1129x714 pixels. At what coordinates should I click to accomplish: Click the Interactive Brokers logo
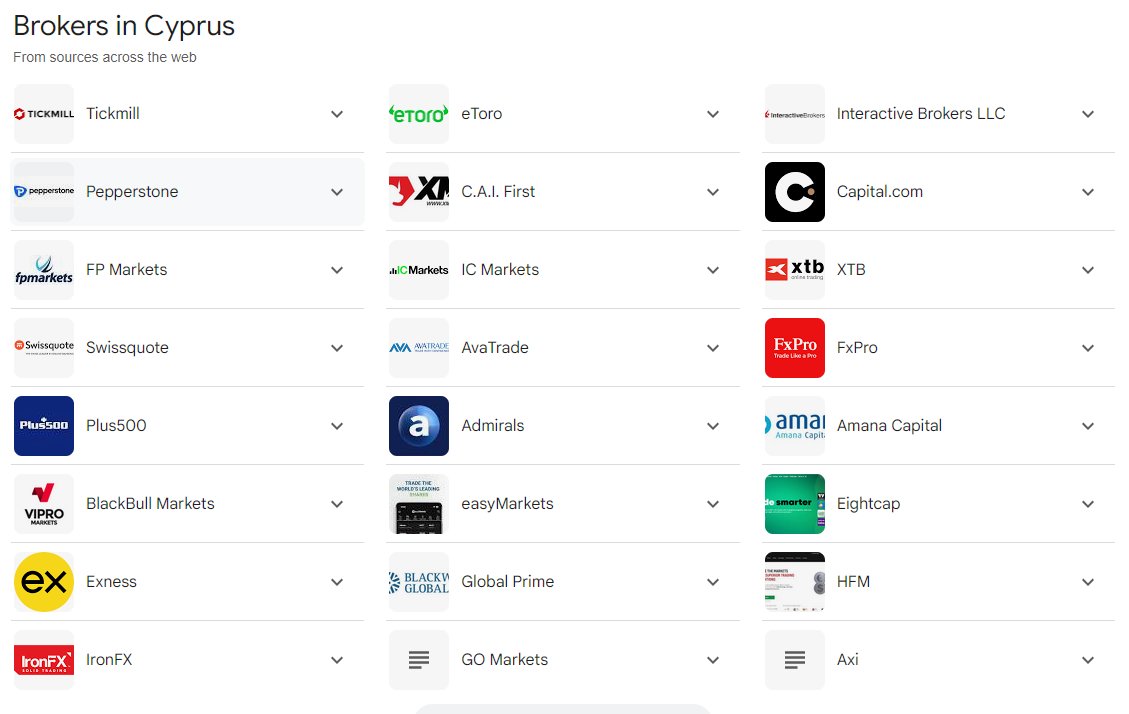point(795,114)
